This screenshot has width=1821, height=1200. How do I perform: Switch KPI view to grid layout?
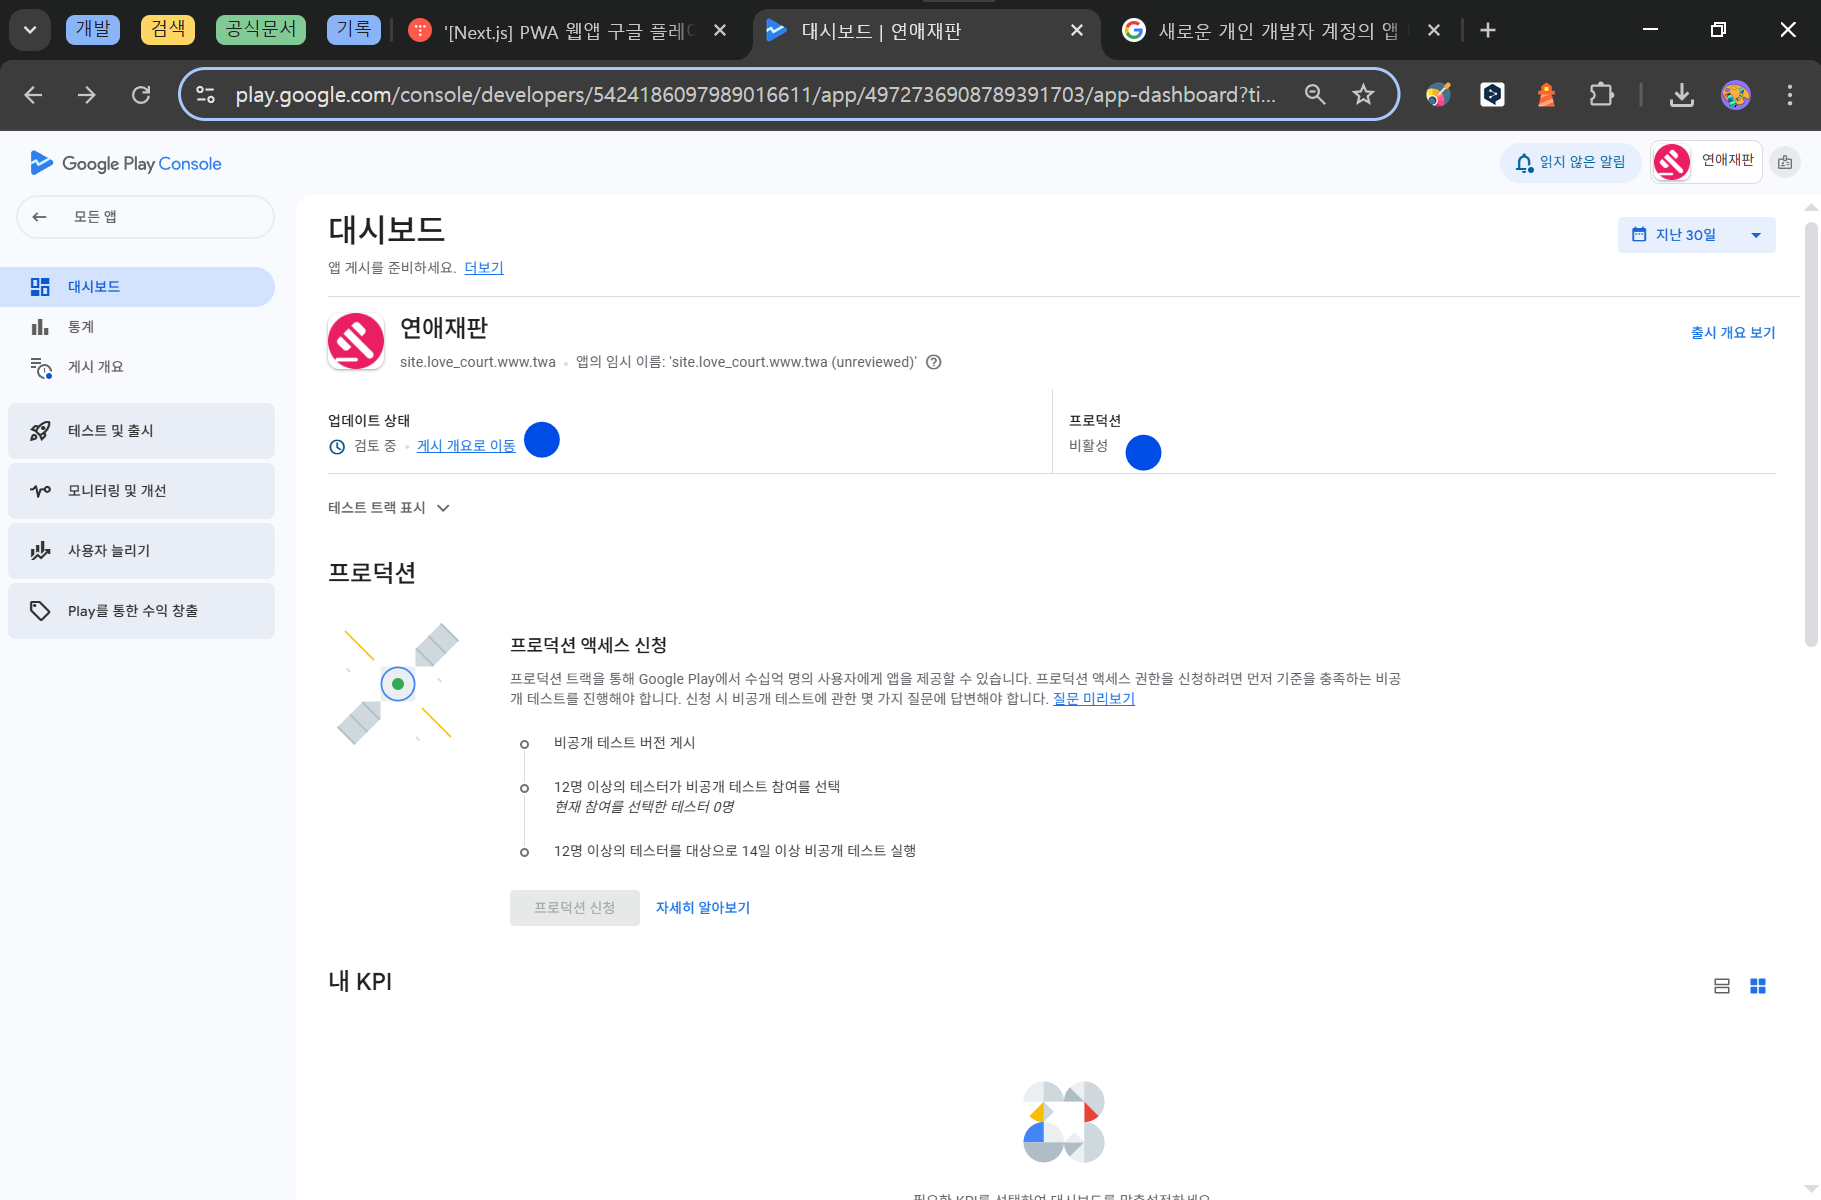tap(1758, 986)
